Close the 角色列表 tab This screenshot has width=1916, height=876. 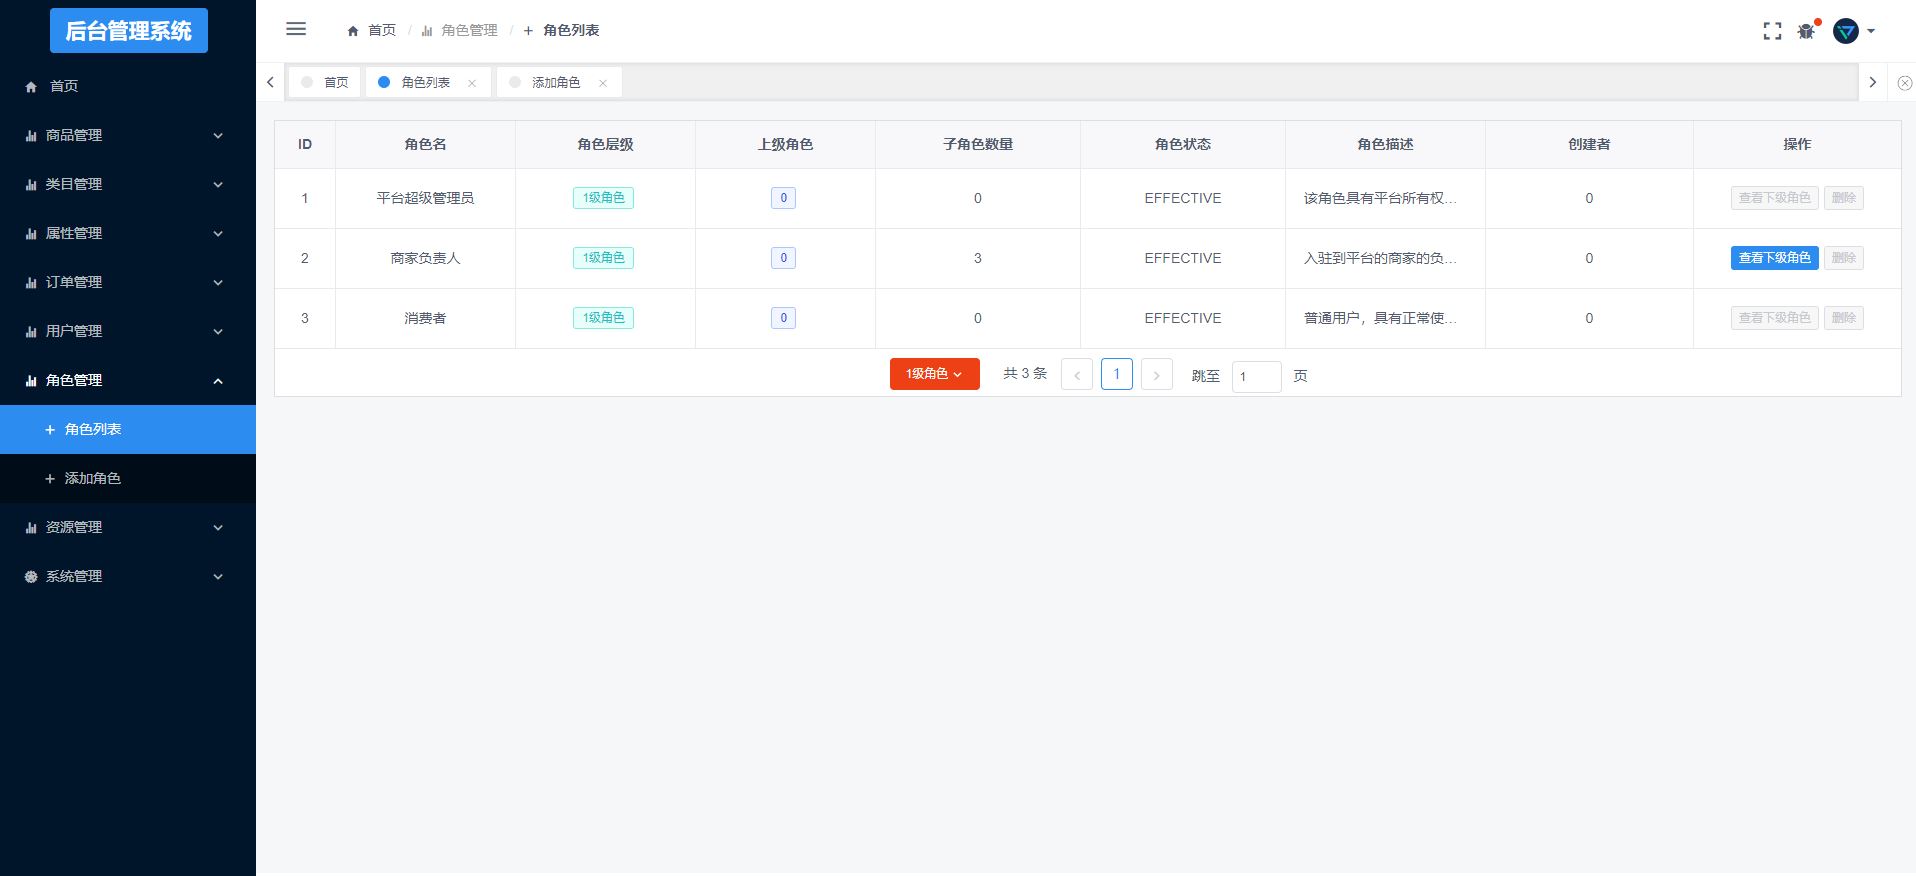pos(472,83)
